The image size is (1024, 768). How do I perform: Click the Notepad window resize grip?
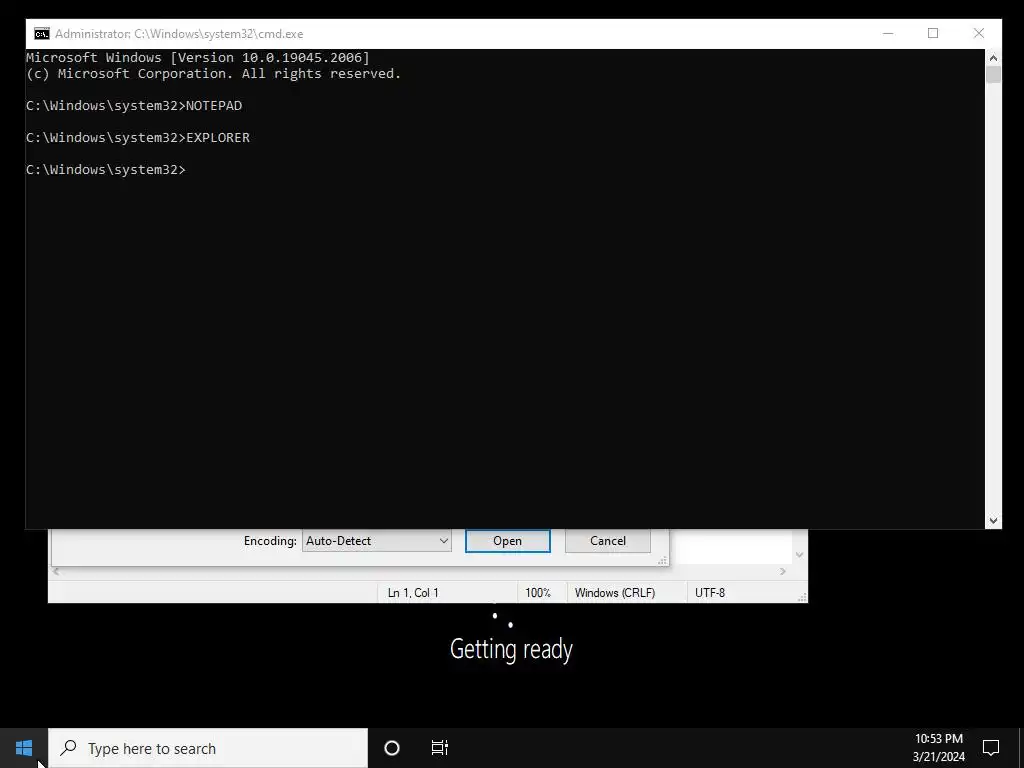(x=803, y=597)
